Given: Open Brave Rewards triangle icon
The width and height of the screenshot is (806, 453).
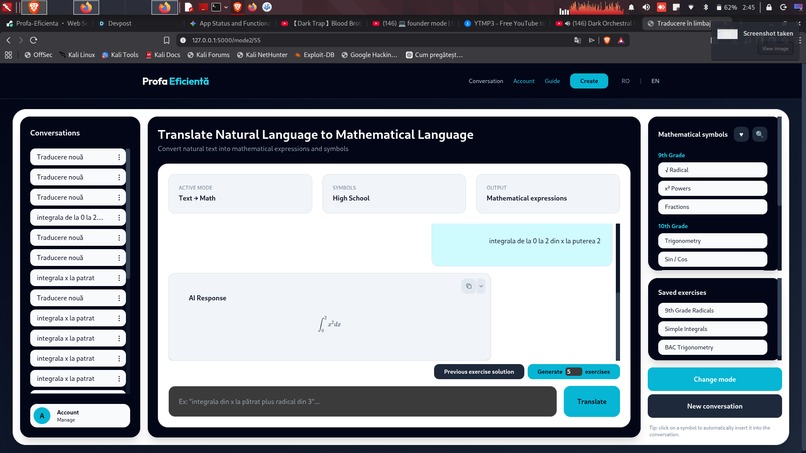Looking at the screenshot, I should click(x=621, y=40).
